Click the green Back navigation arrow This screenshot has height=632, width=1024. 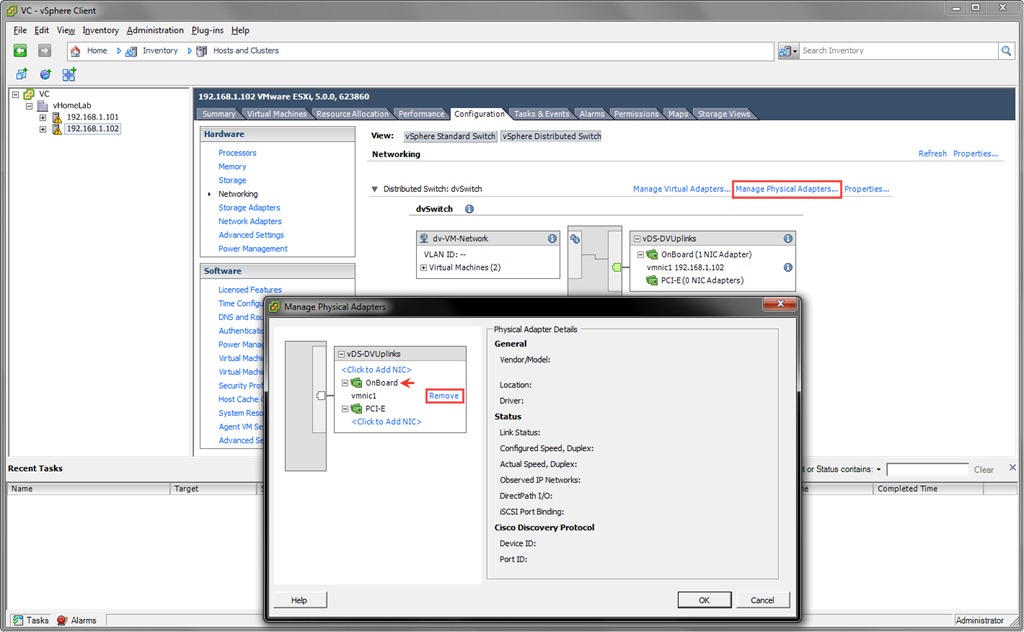point(20,50)
